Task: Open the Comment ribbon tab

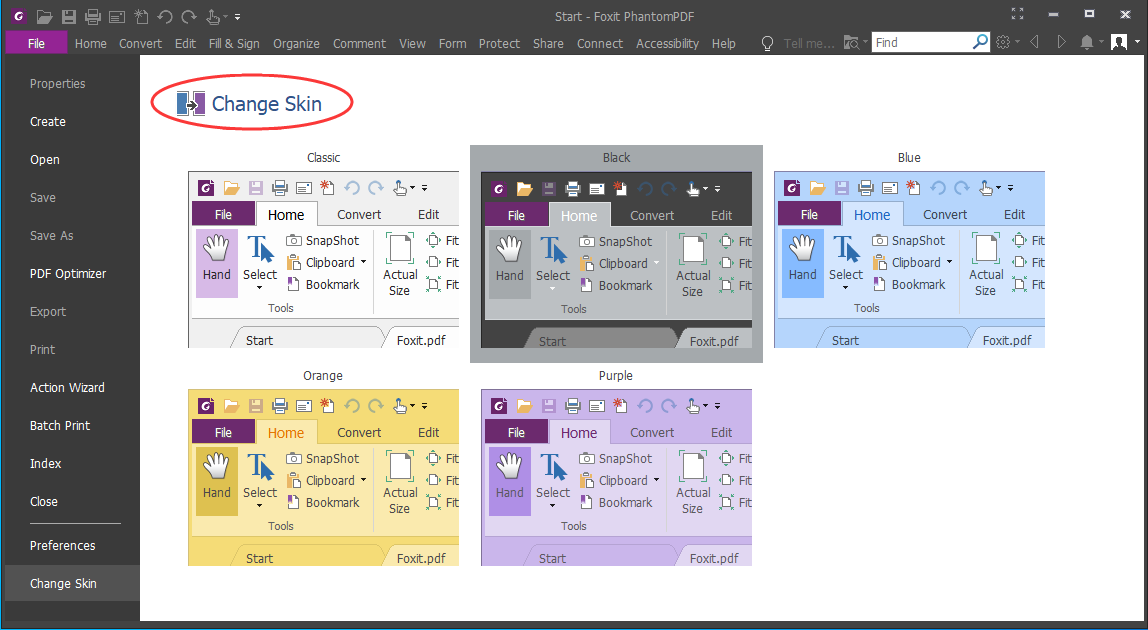Action: [x=359, y=43]
